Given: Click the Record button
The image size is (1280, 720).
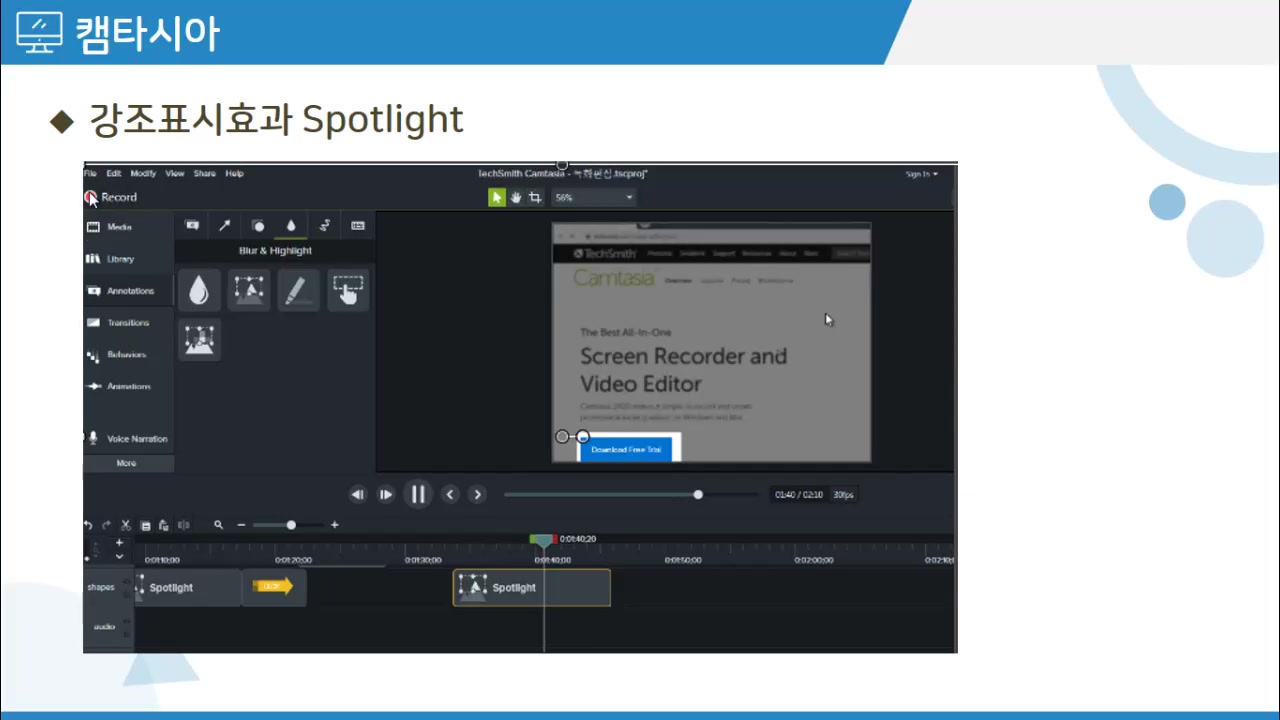Looking at the screenshot, I should coord(111,198).
